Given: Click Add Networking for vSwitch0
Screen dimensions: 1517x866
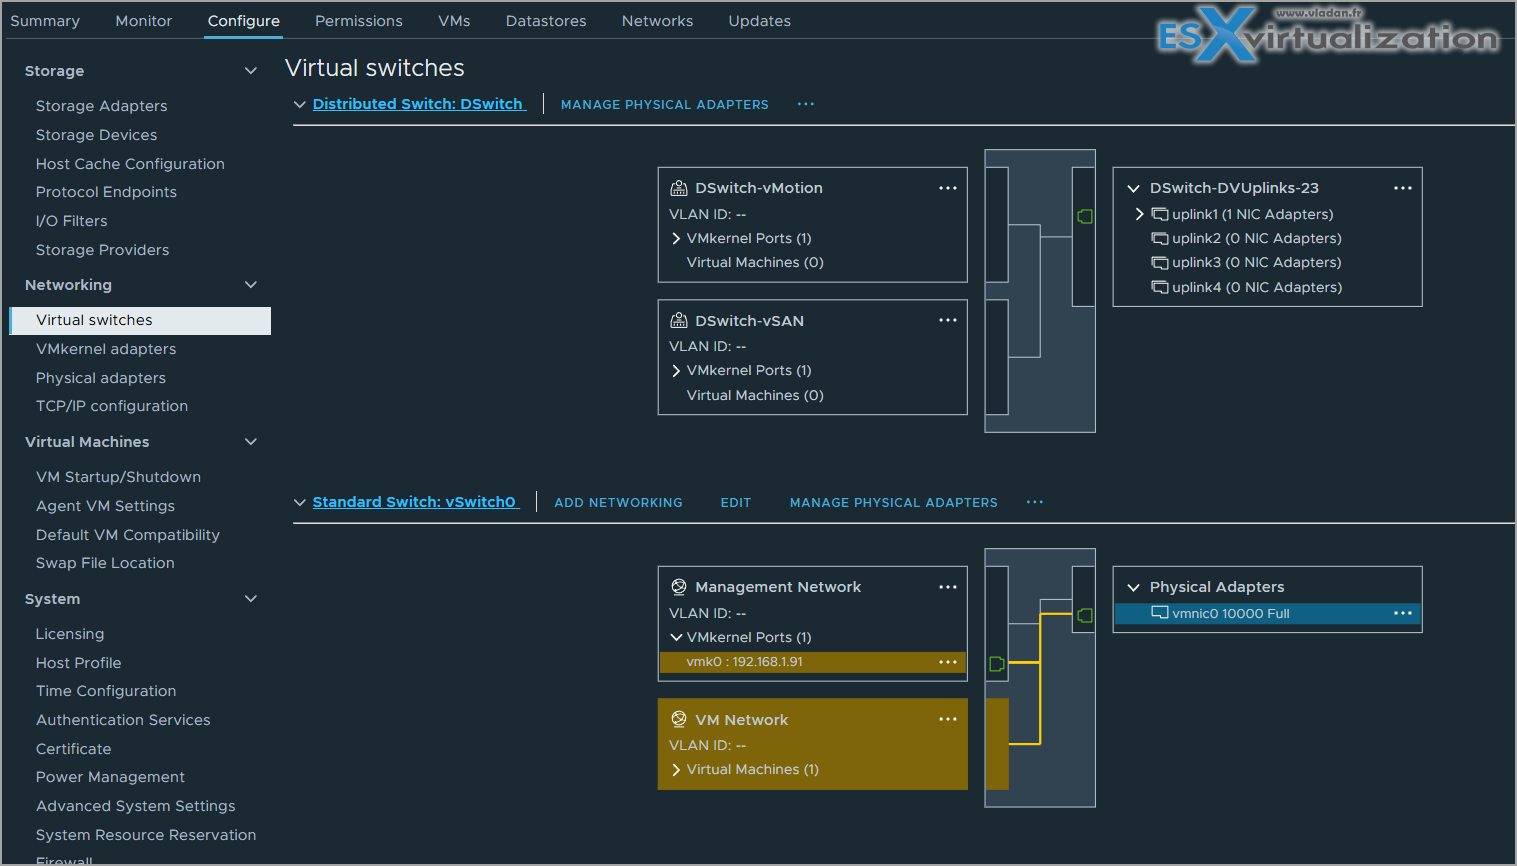Looking at the screenshot, I should pos(618,502).
